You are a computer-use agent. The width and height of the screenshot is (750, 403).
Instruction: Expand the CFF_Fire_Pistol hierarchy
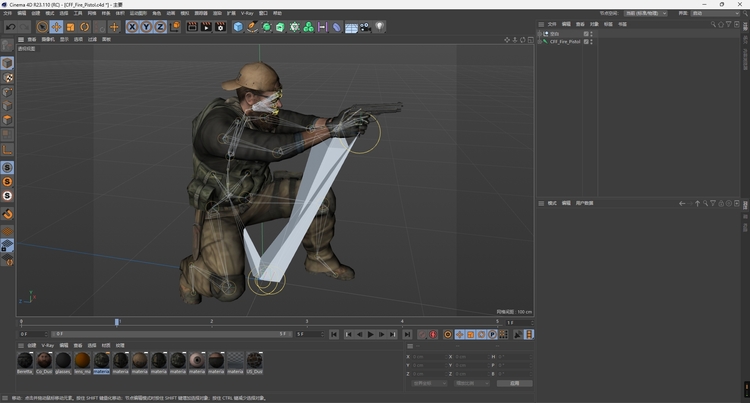pyautogui.click(x=540, y=42)
